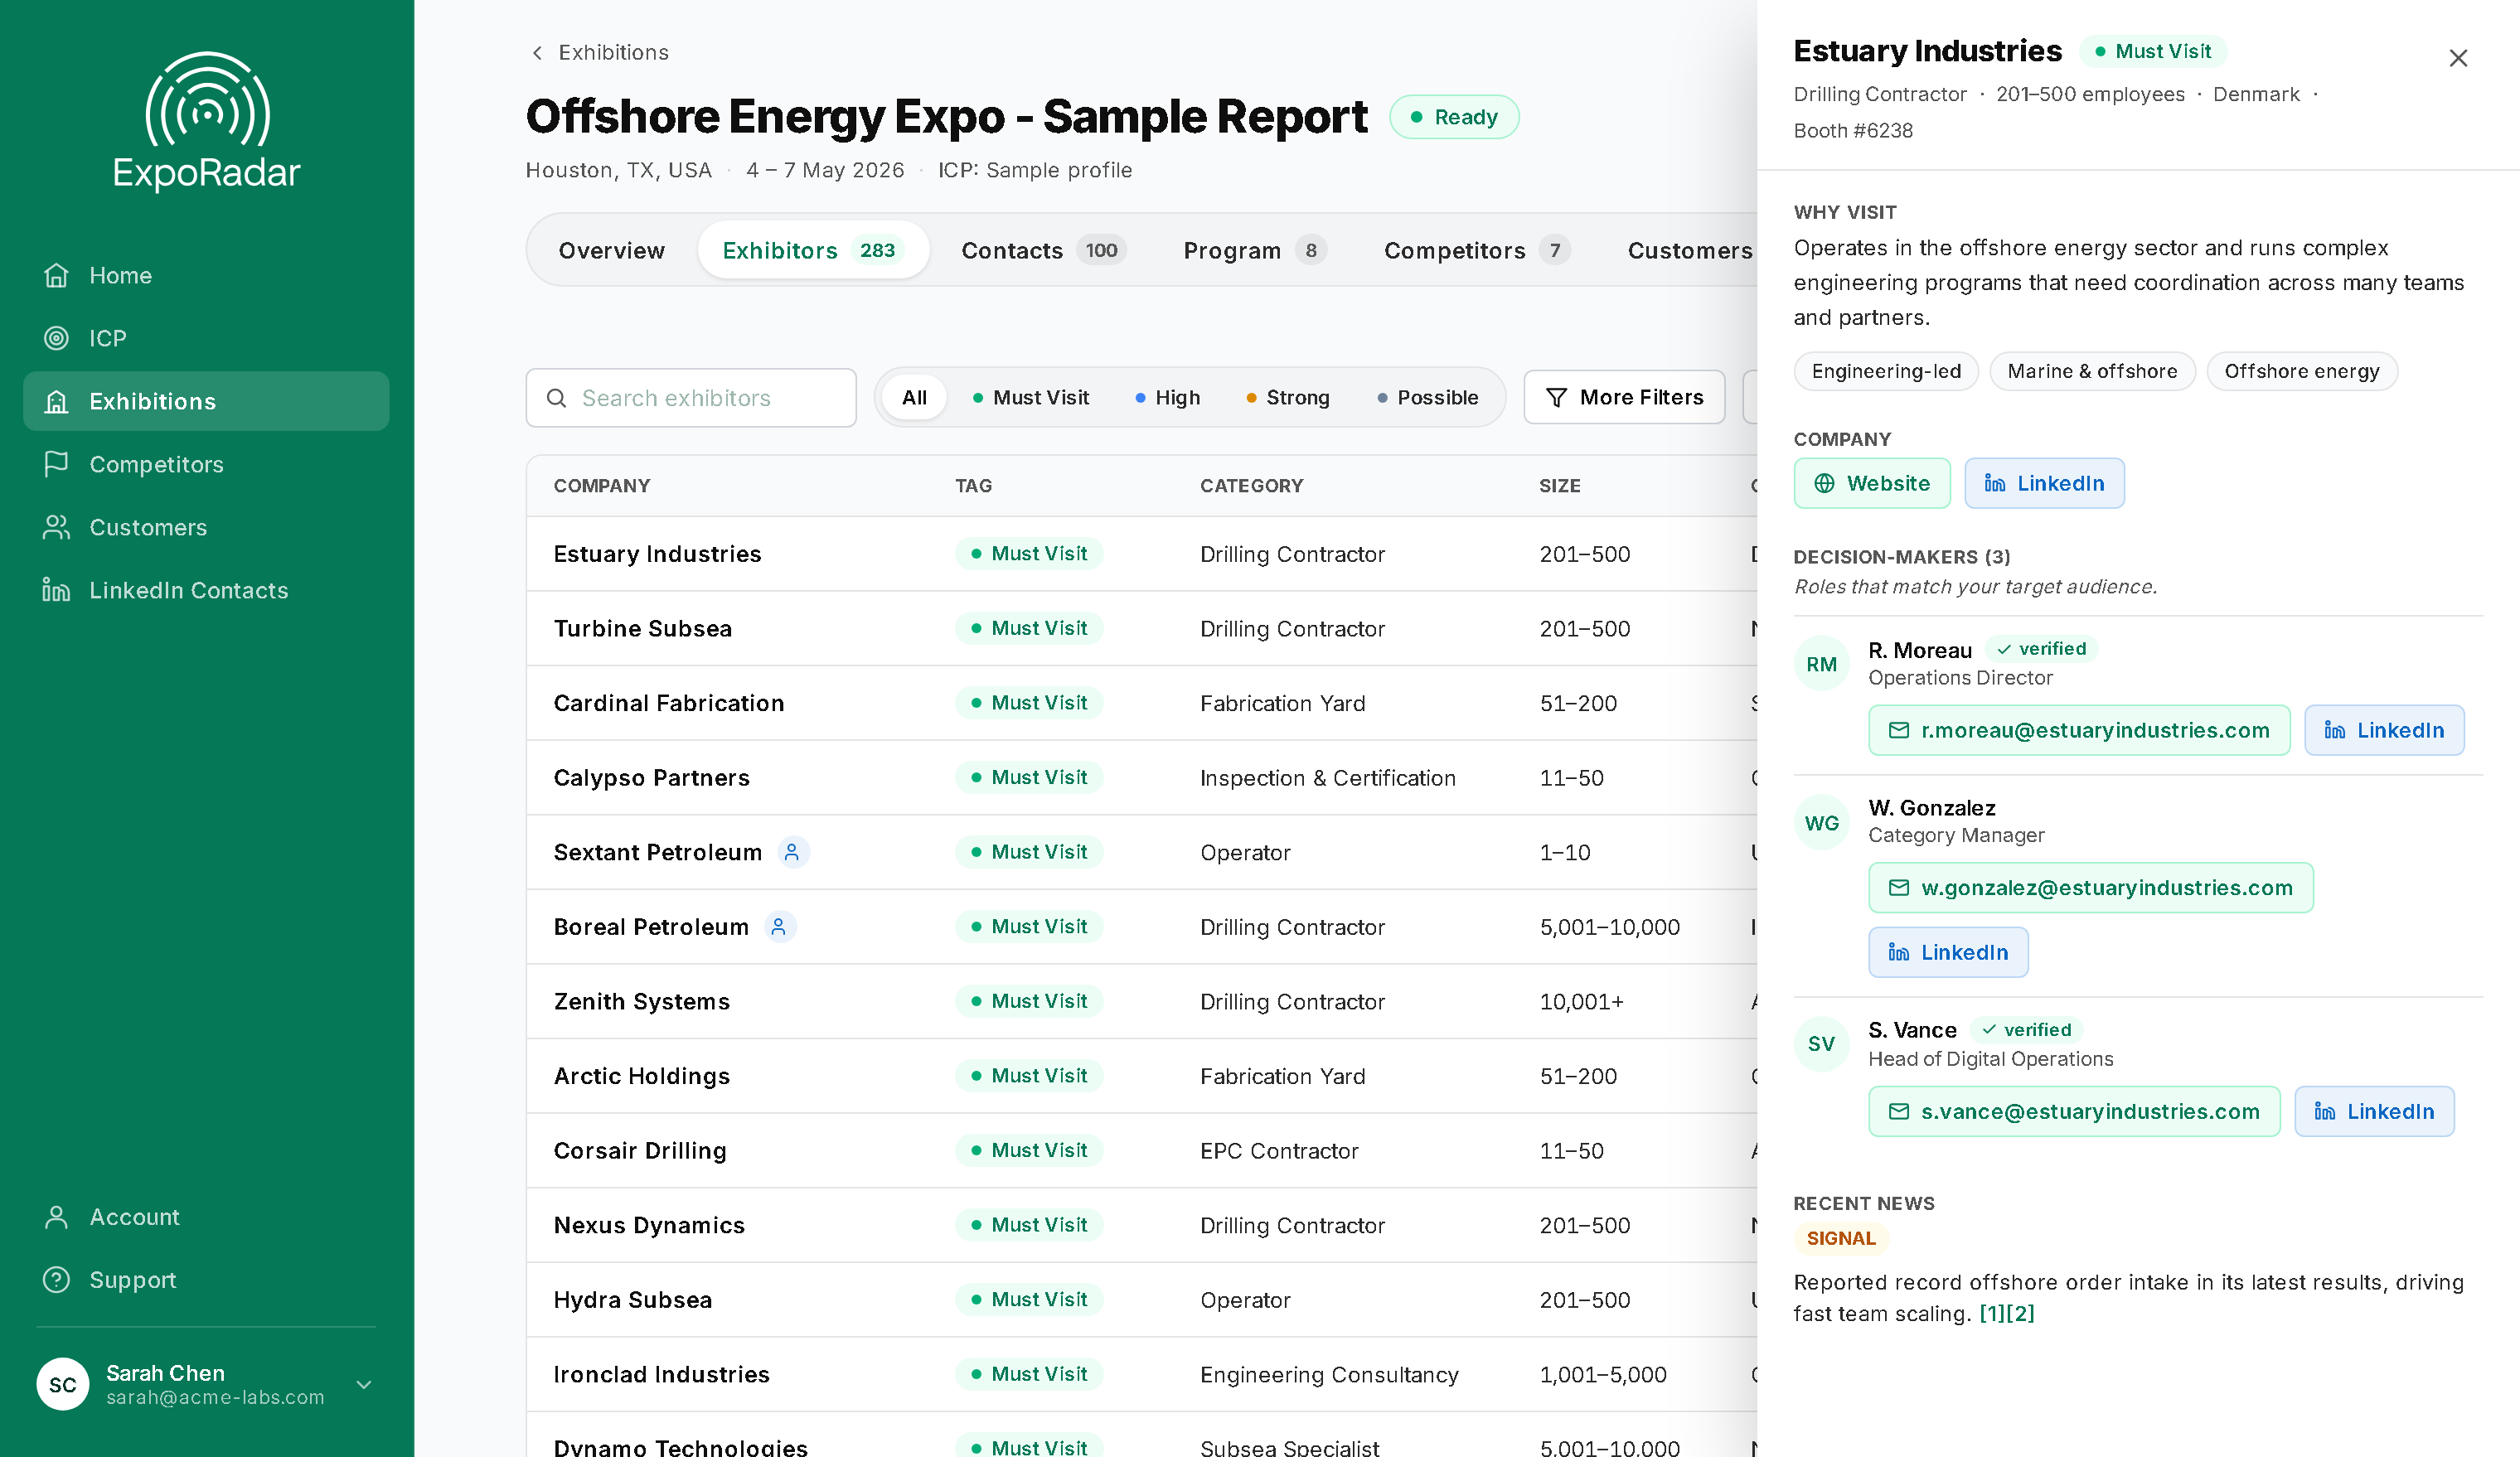Screen dimensions: 2520x1457
Task: Sort by the COMPANY column header
Action: pyautogui.click(x=602, y=486)
